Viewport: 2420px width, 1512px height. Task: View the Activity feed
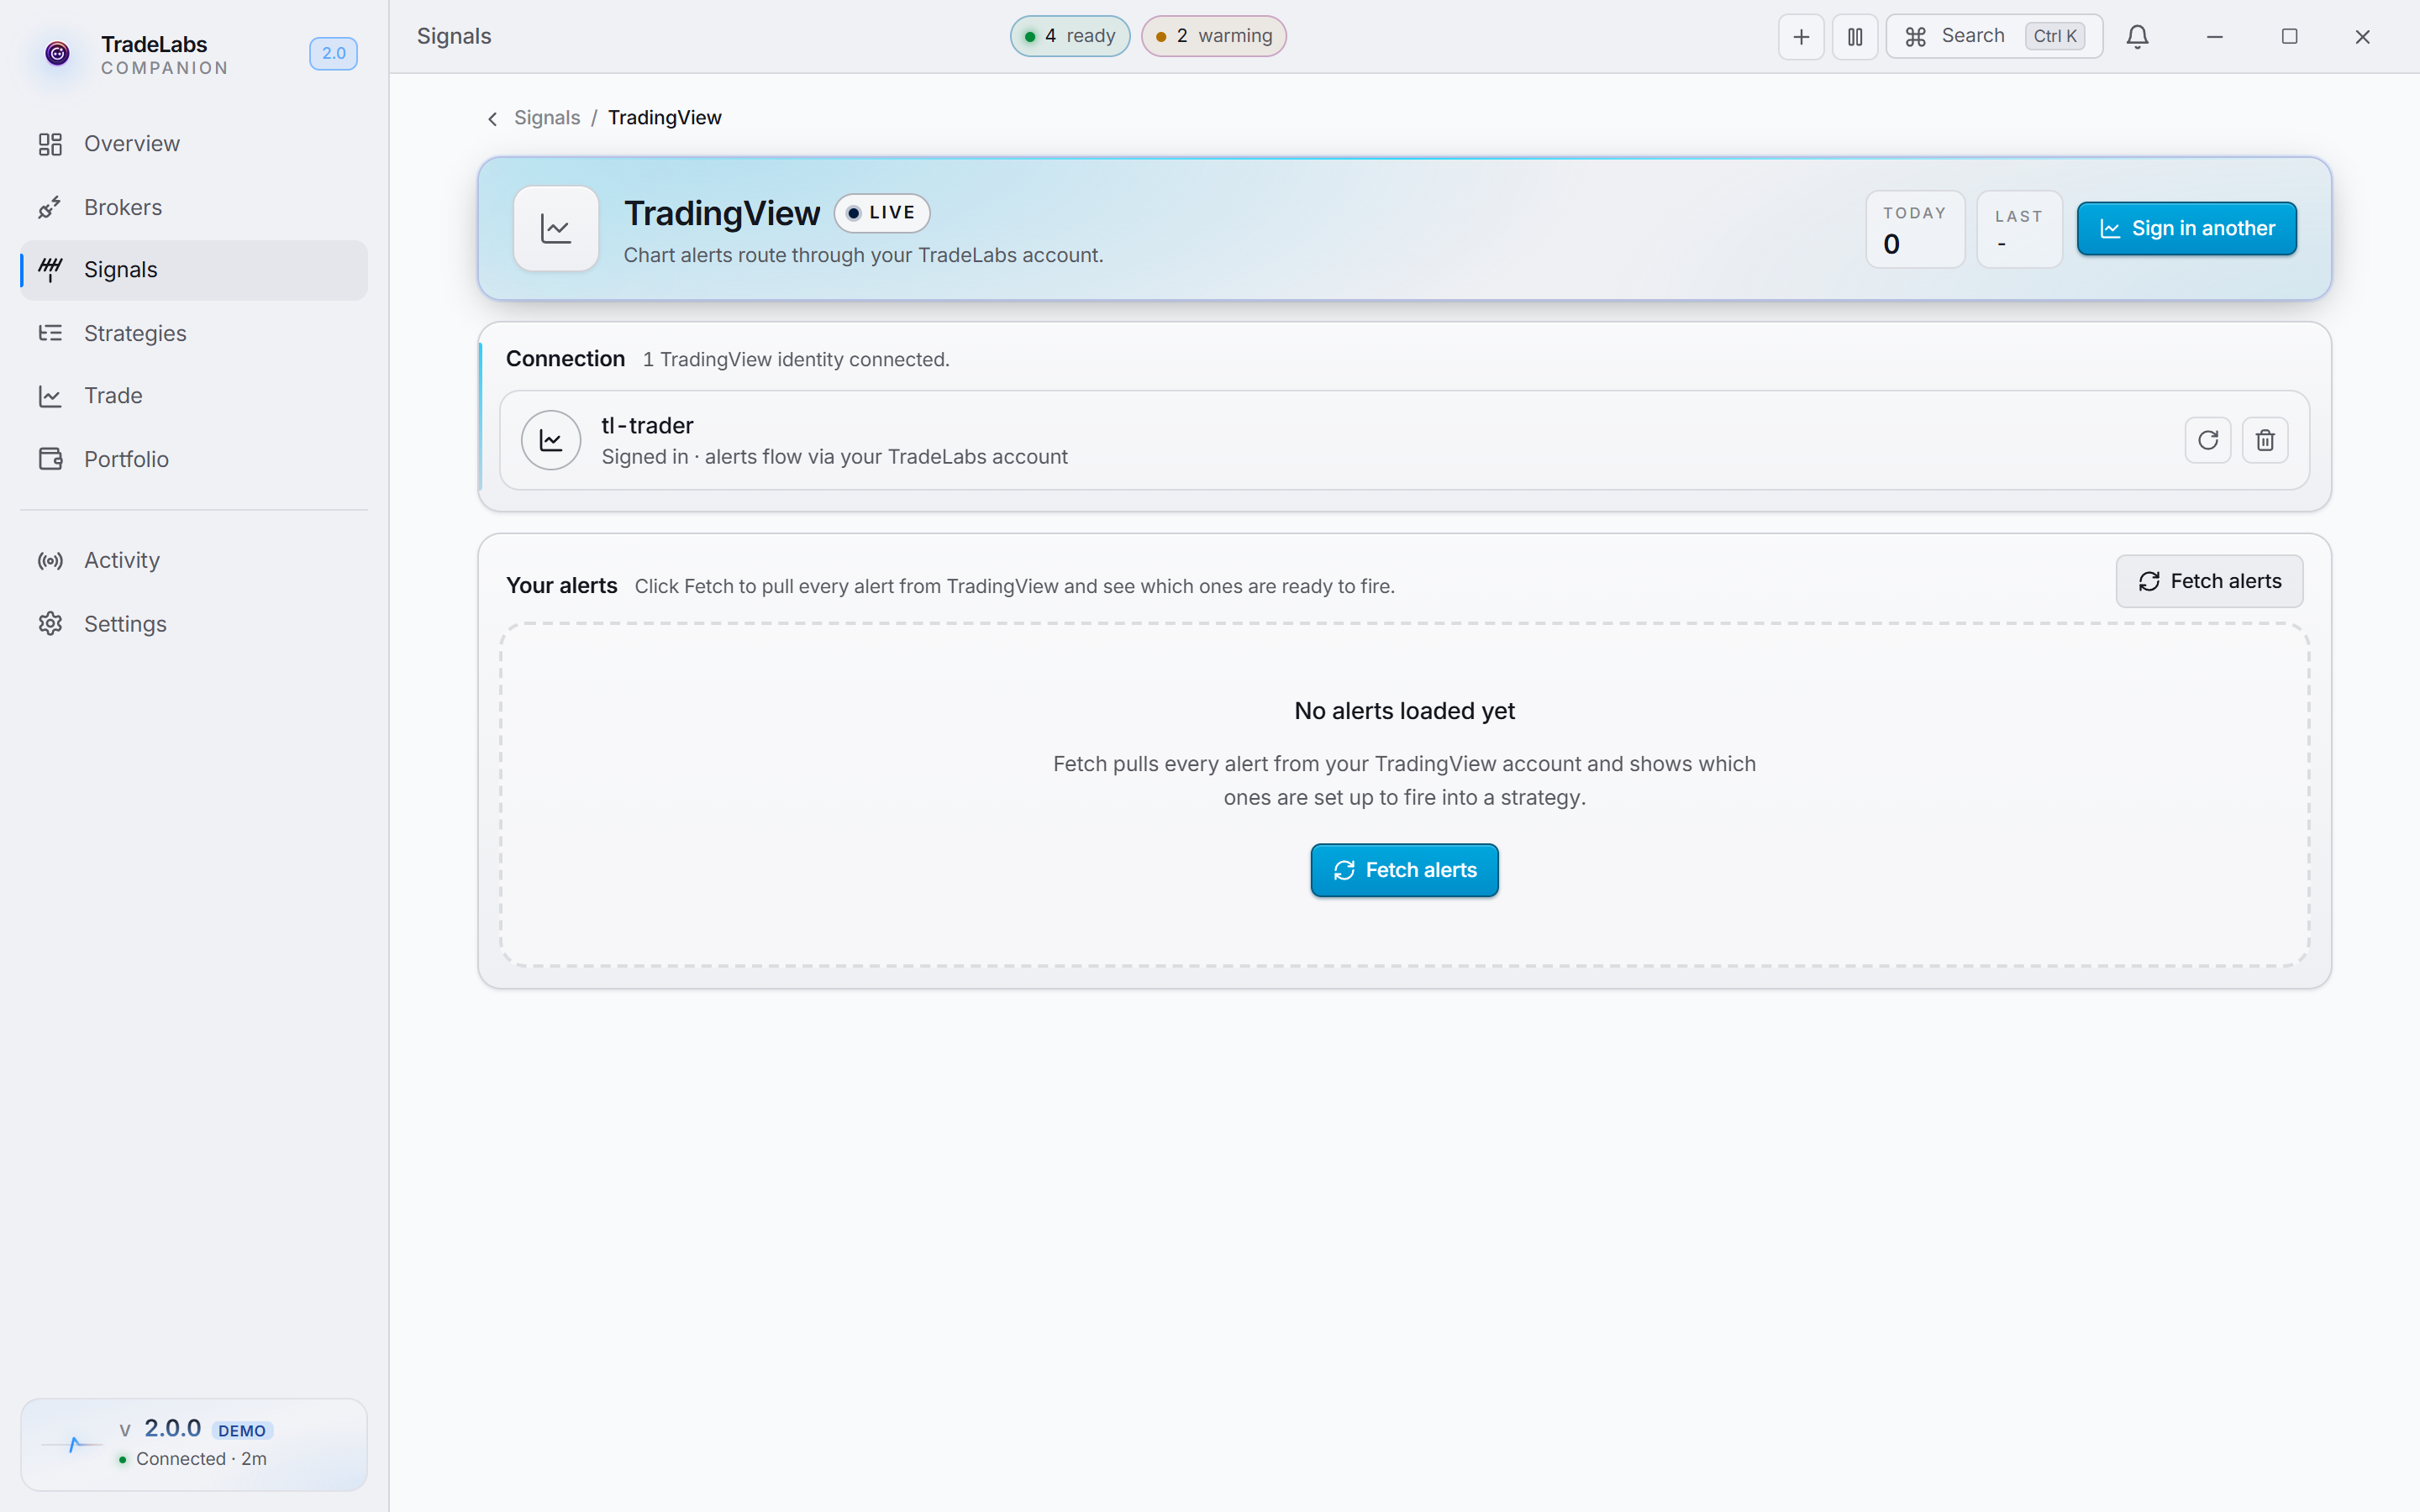click(194, 560)
